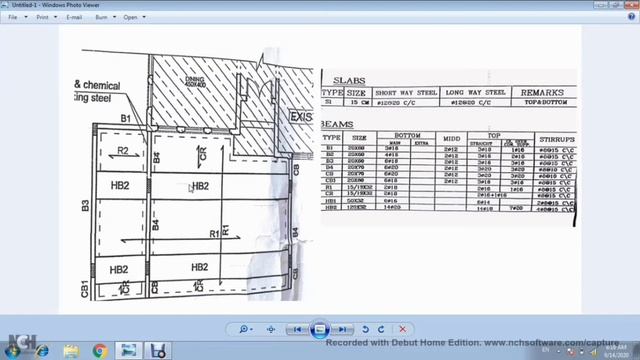Click the "REMARKS" column header
The image size is (640, 360).
pos(542,93)
